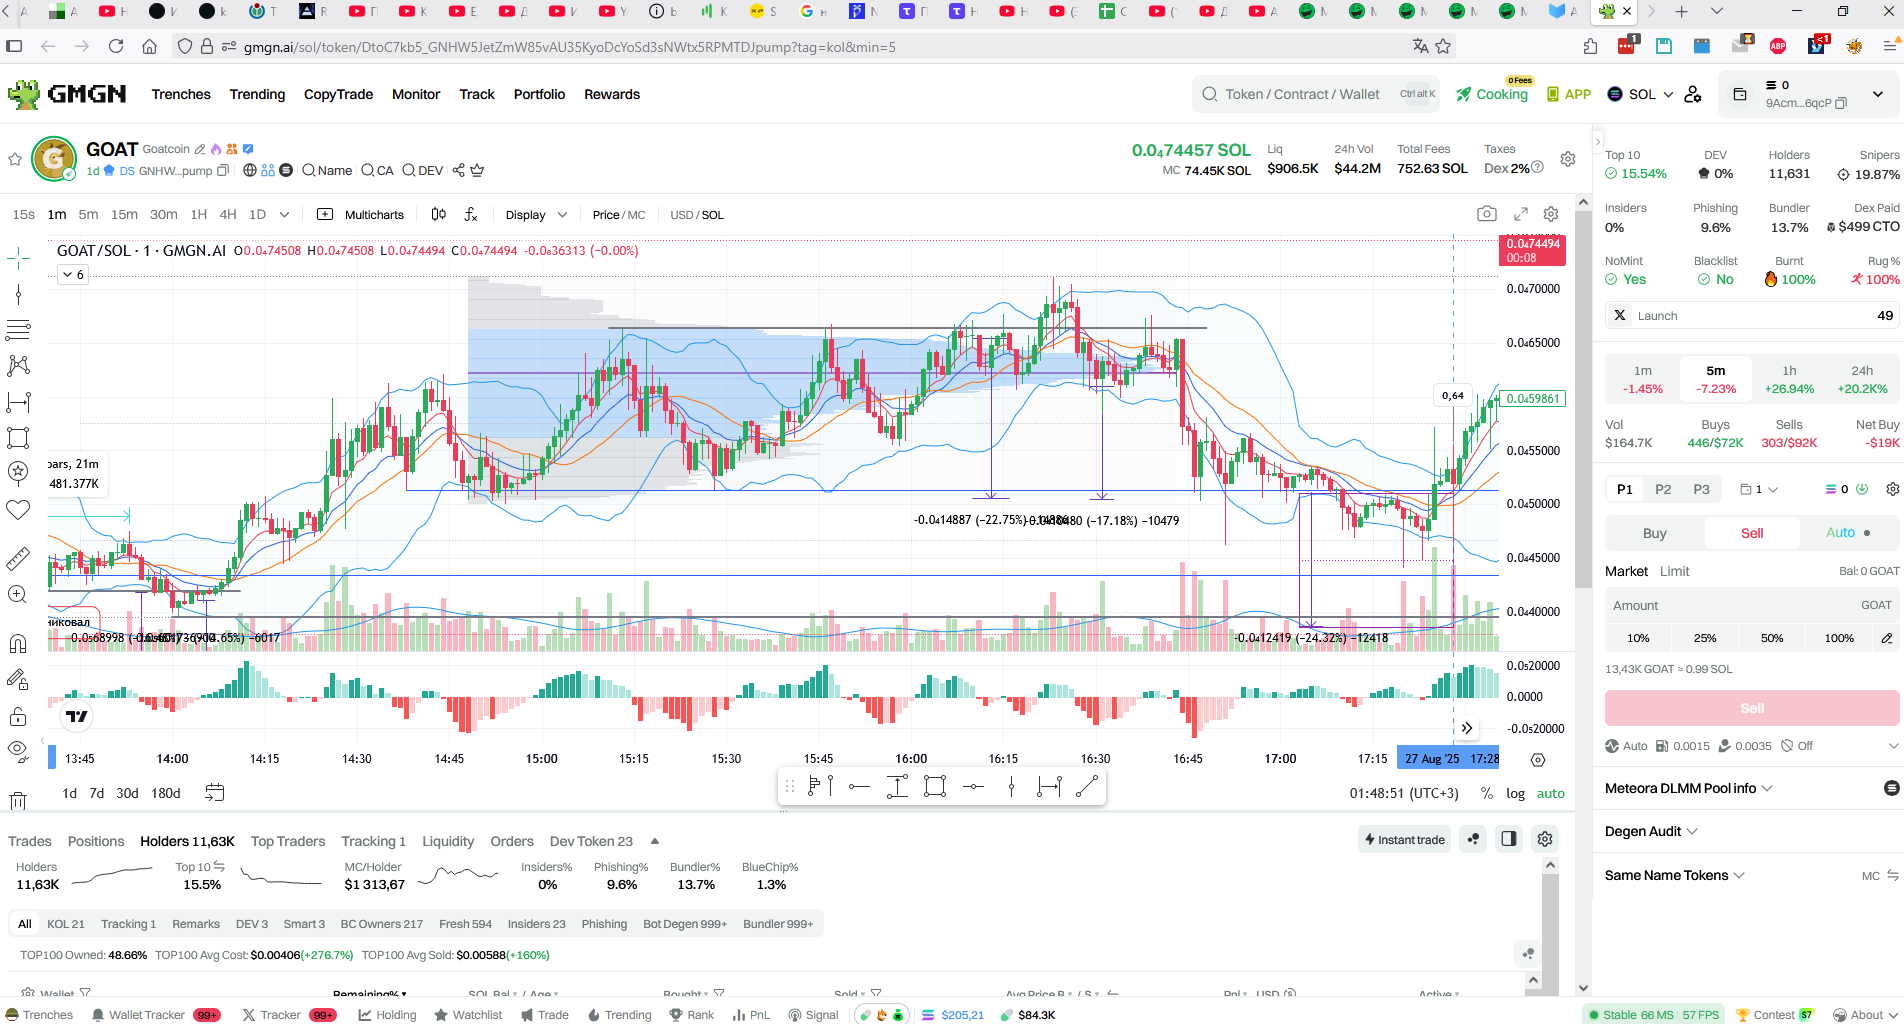Select the crosshair cursor tool
1904x1024 pixels.
18,259
